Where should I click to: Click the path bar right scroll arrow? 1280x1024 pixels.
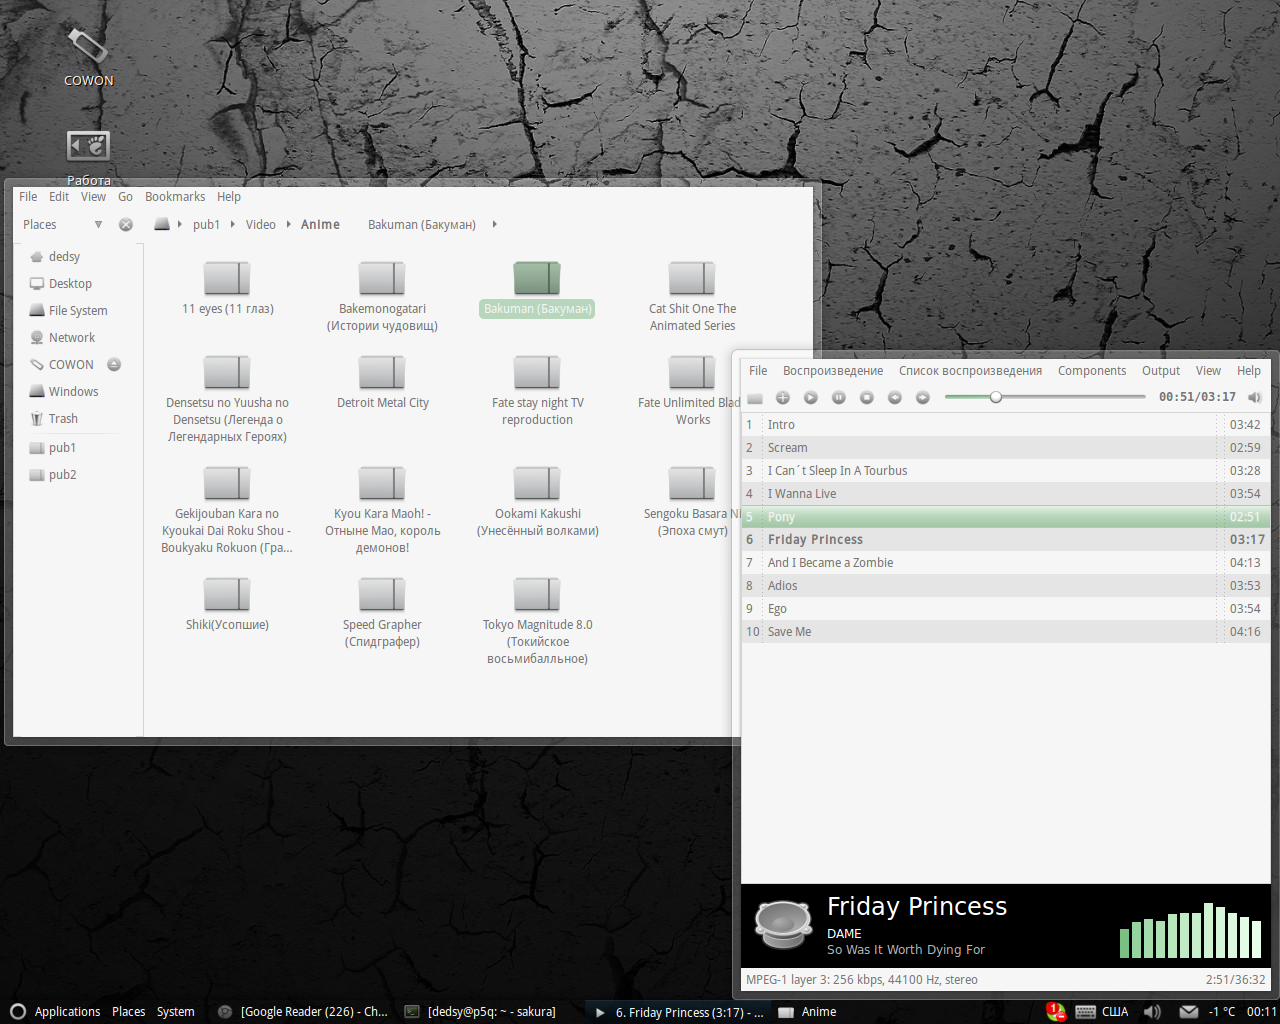(494, 225)
